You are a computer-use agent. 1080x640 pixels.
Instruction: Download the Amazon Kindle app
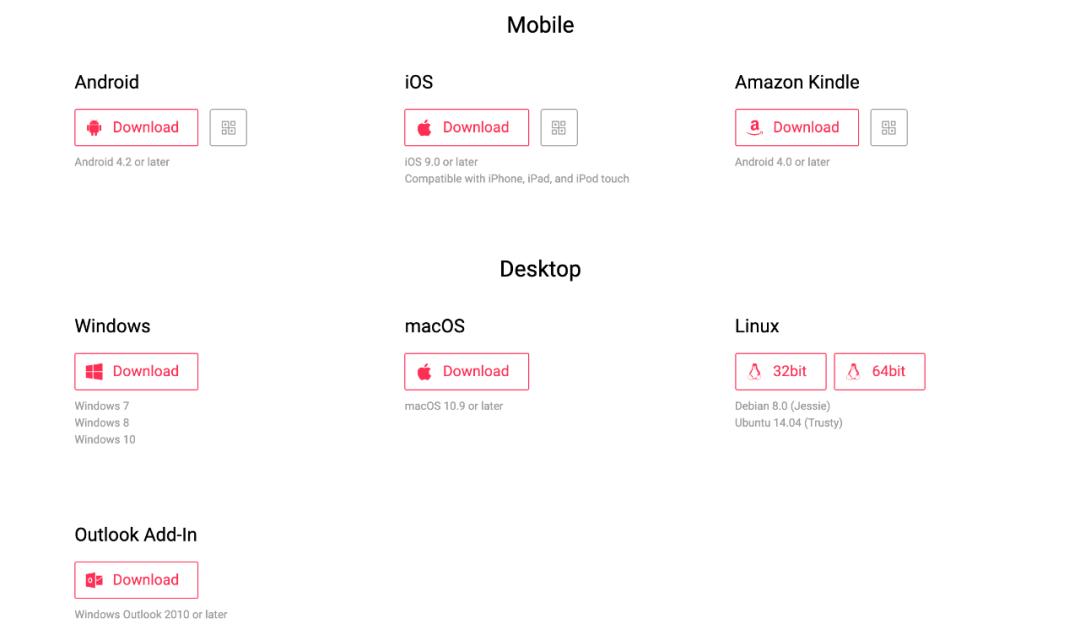805,128
